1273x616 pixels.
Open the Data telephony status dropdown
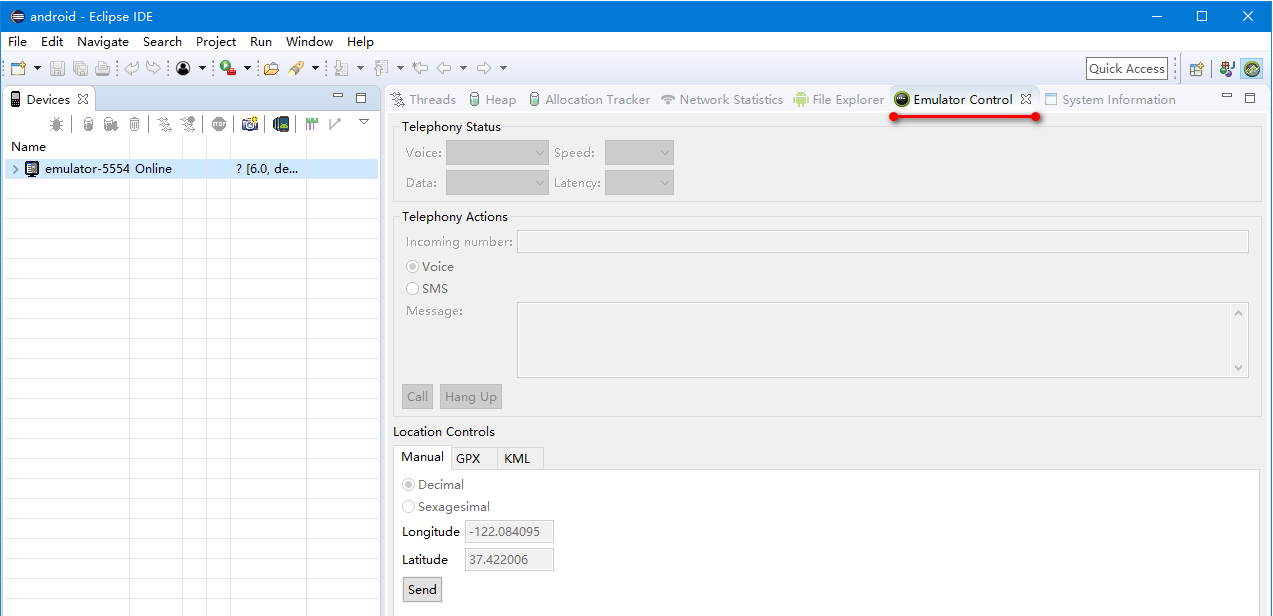pyautogui.click(x=497, y=183)
